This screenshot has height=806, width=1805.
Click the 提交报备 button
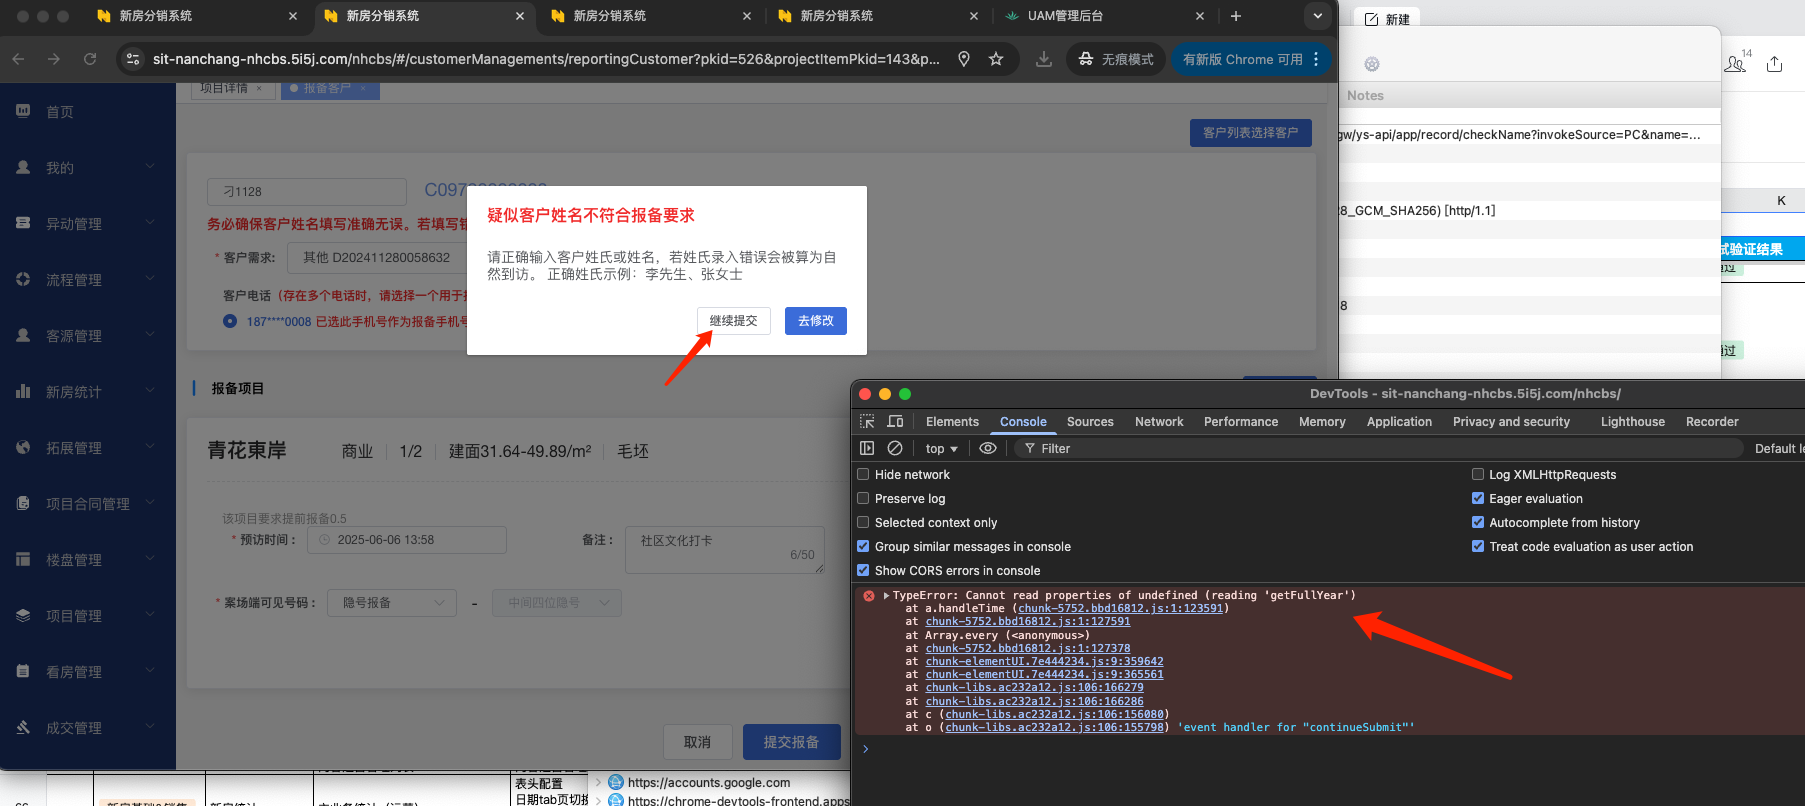[791, 742]
